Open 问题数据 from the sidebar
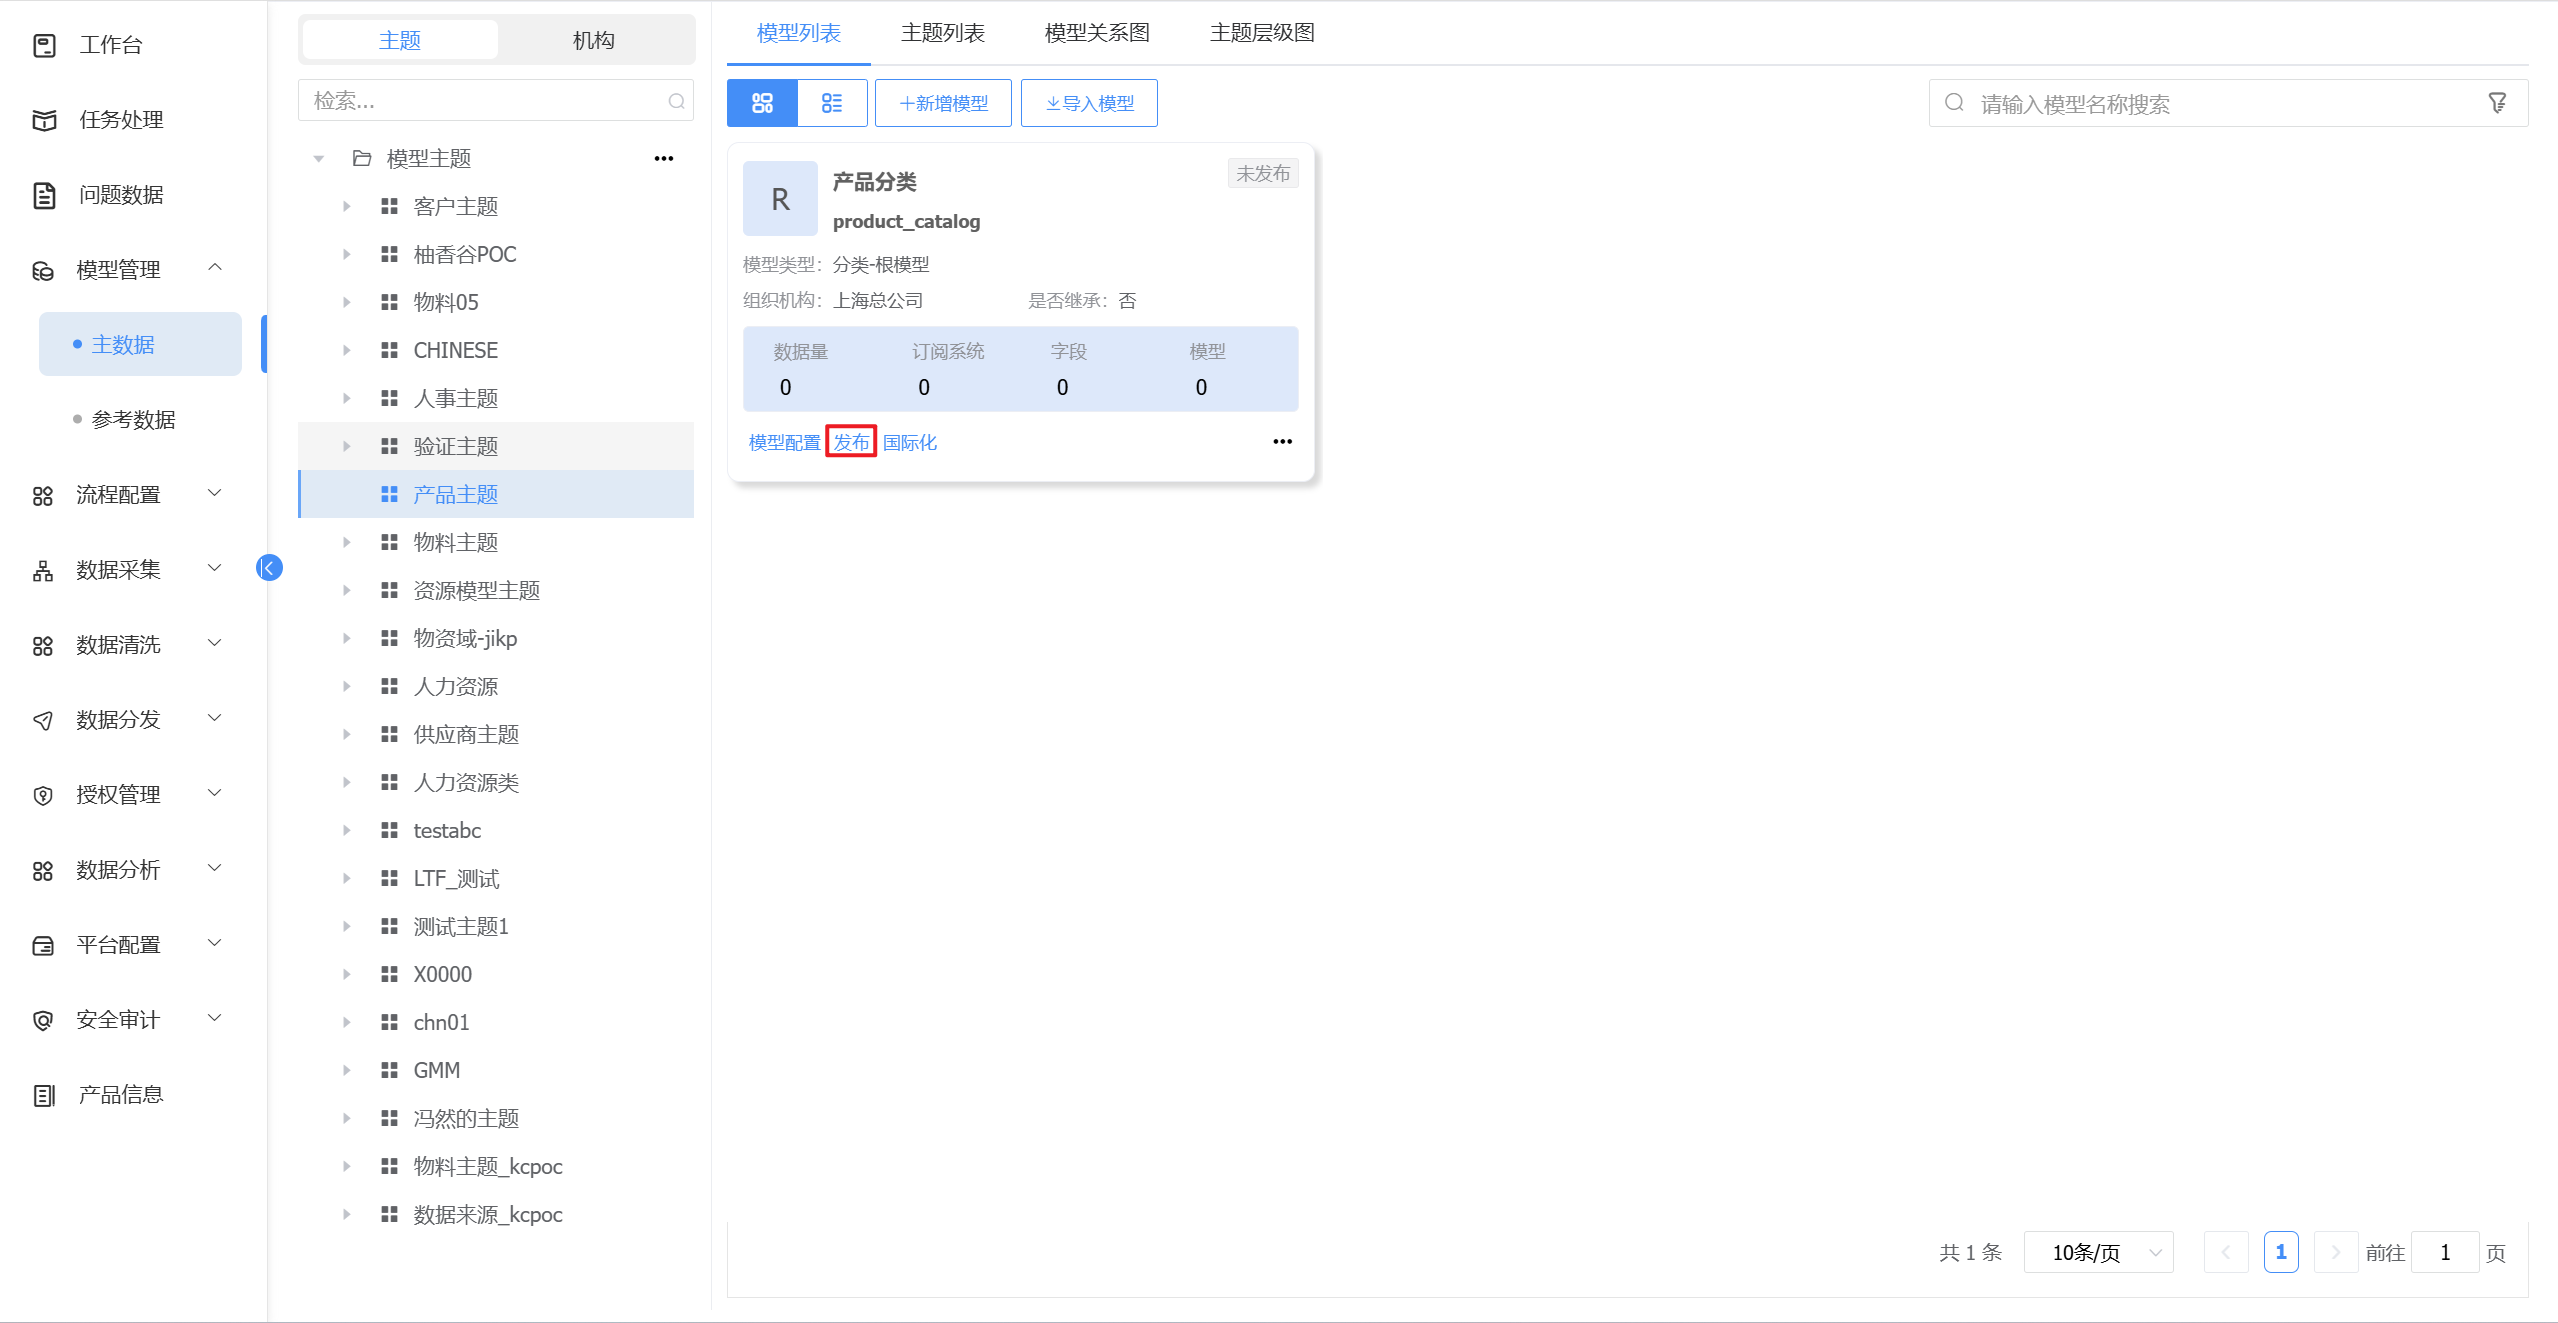Viewport: 2558px width, 1323px height. pos(121,195)
